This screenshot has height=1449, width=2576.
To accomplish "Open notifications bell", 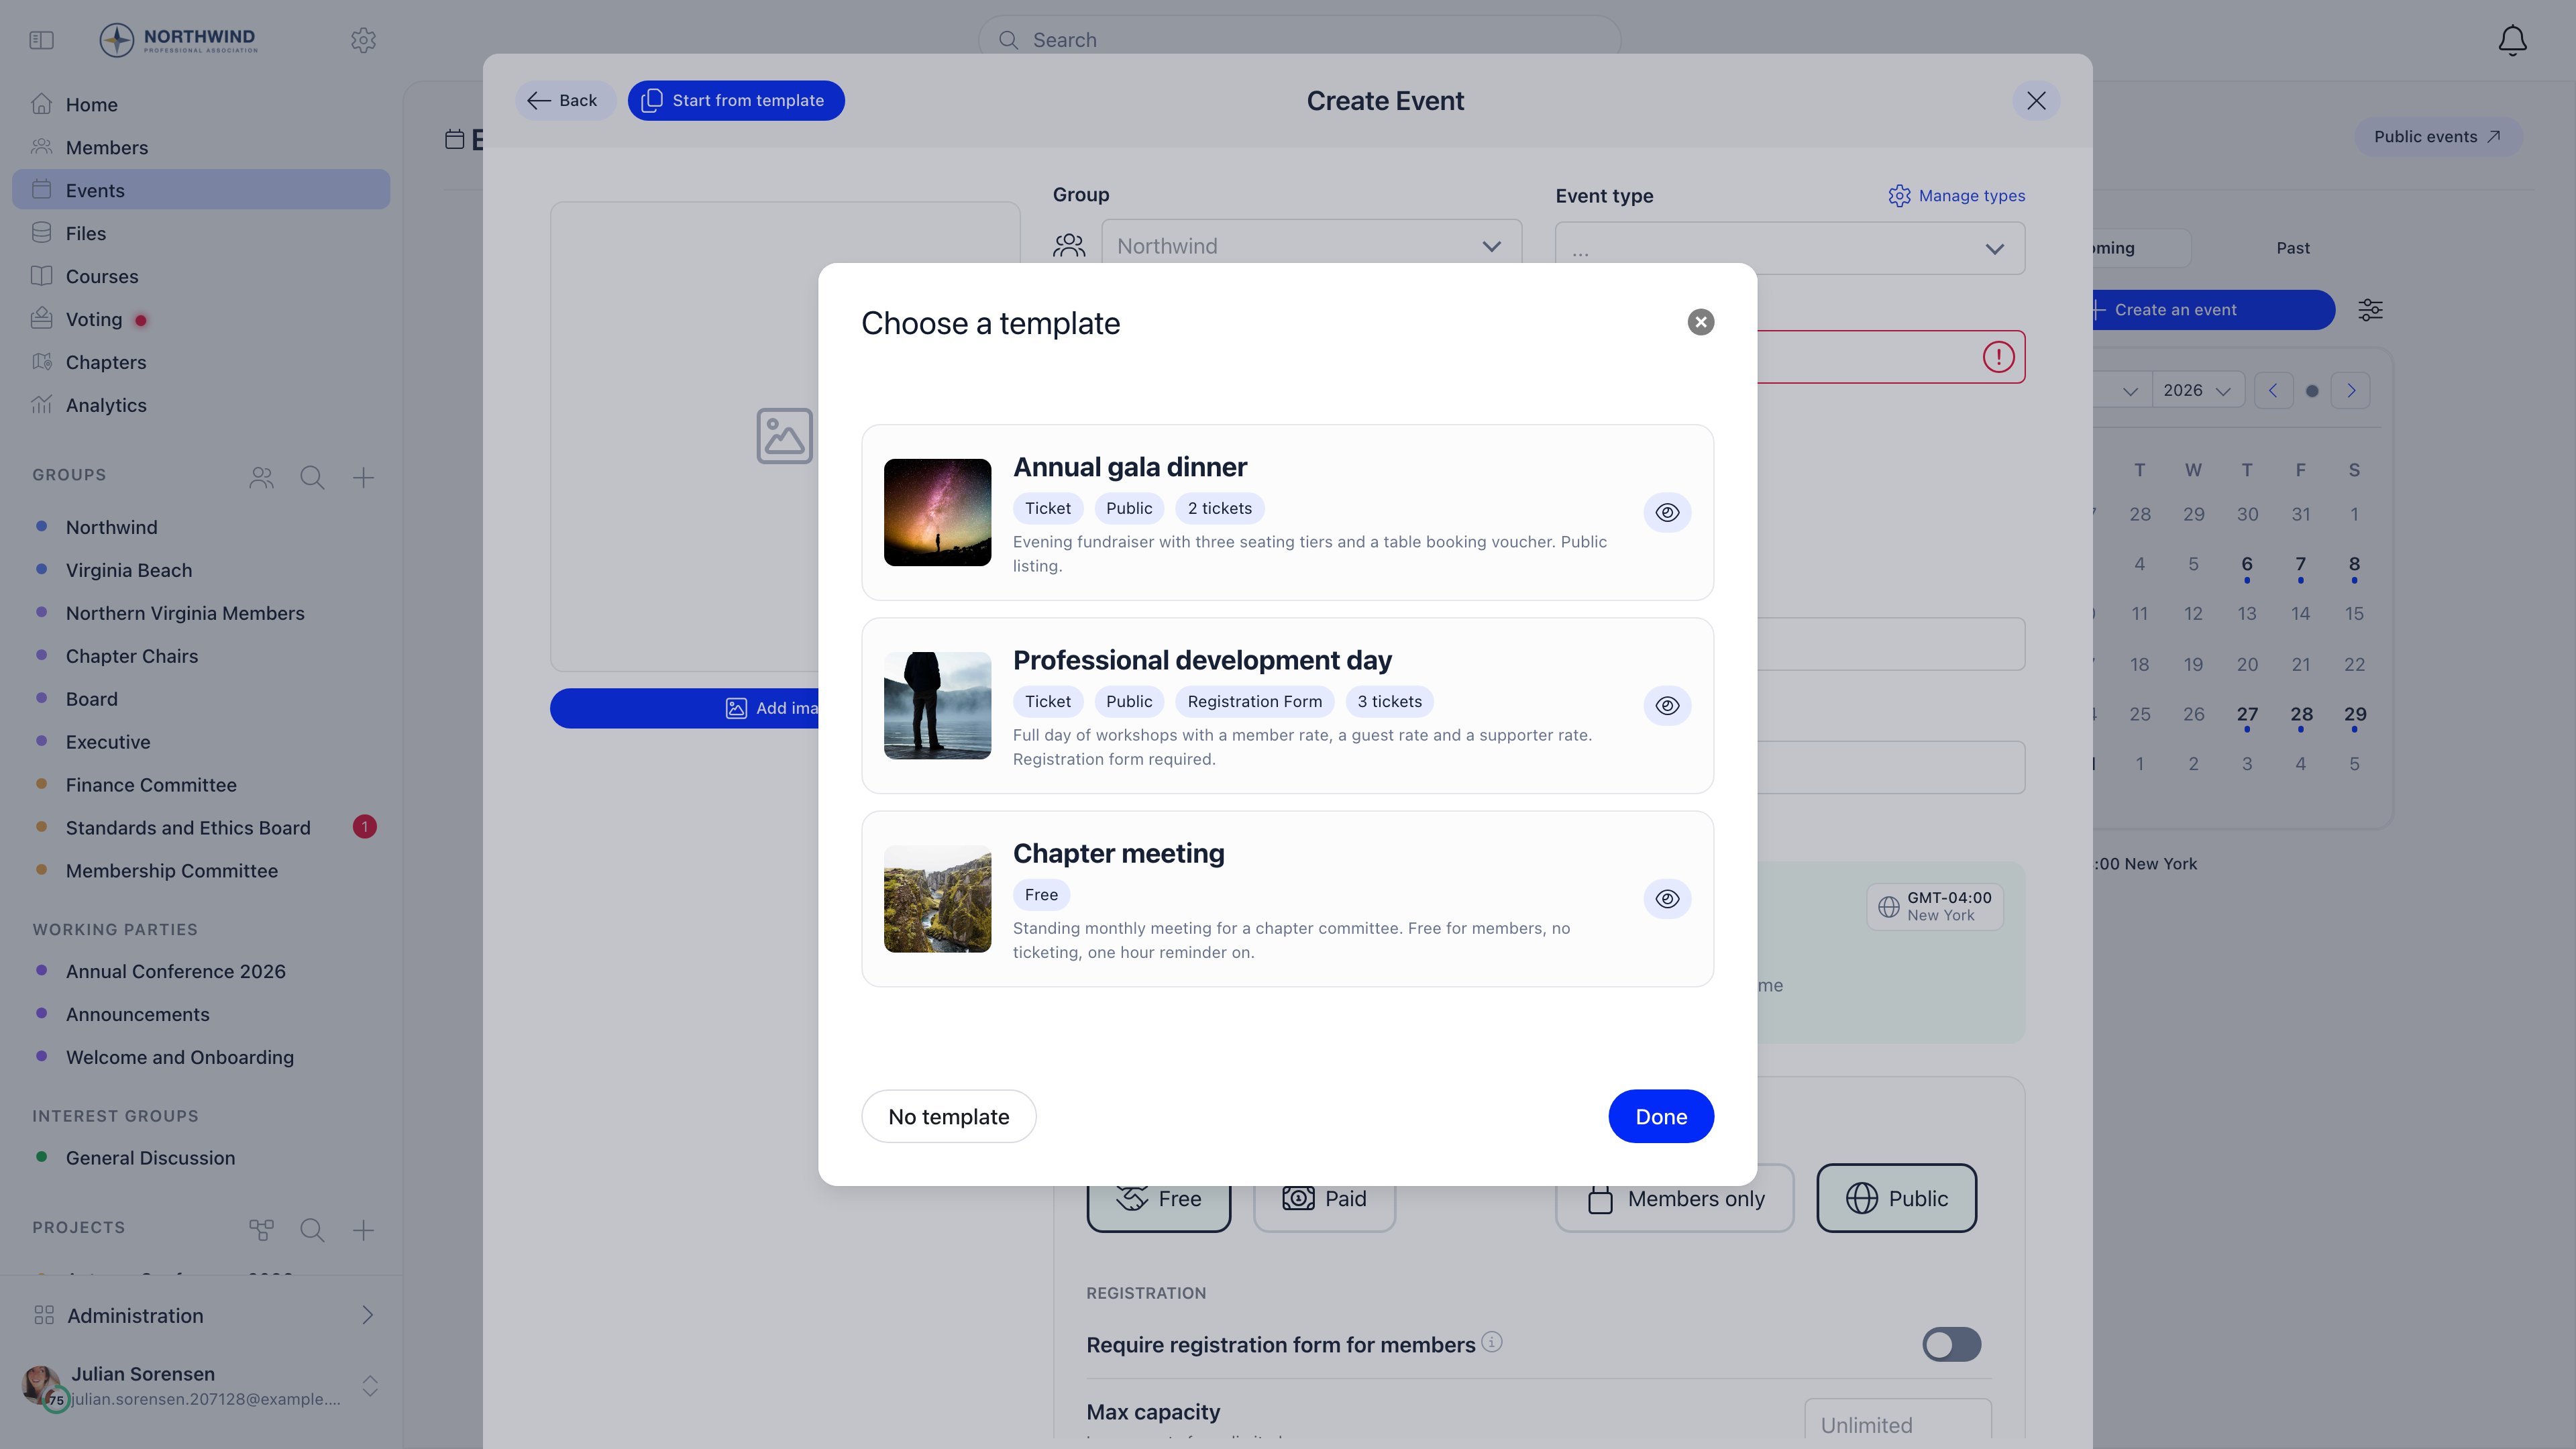I will pyautogui.click(x=2512, y=40).
